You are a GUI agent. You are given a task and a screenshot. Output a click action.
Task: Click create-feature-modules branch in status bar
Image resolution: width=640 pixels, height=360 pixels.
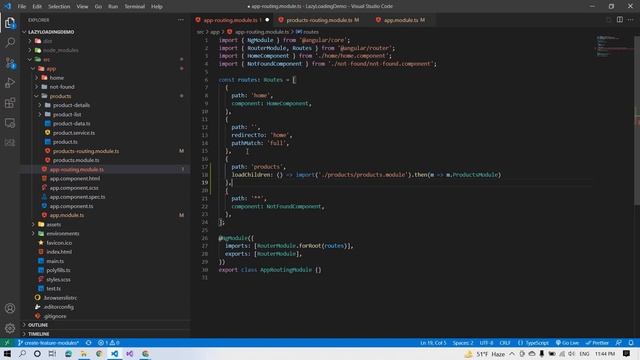[x=48, y=343]
